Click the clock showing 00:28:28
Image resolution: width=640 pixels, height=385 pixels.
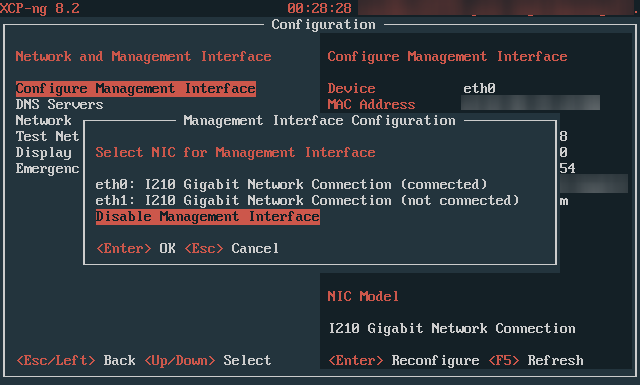point(320,8)
